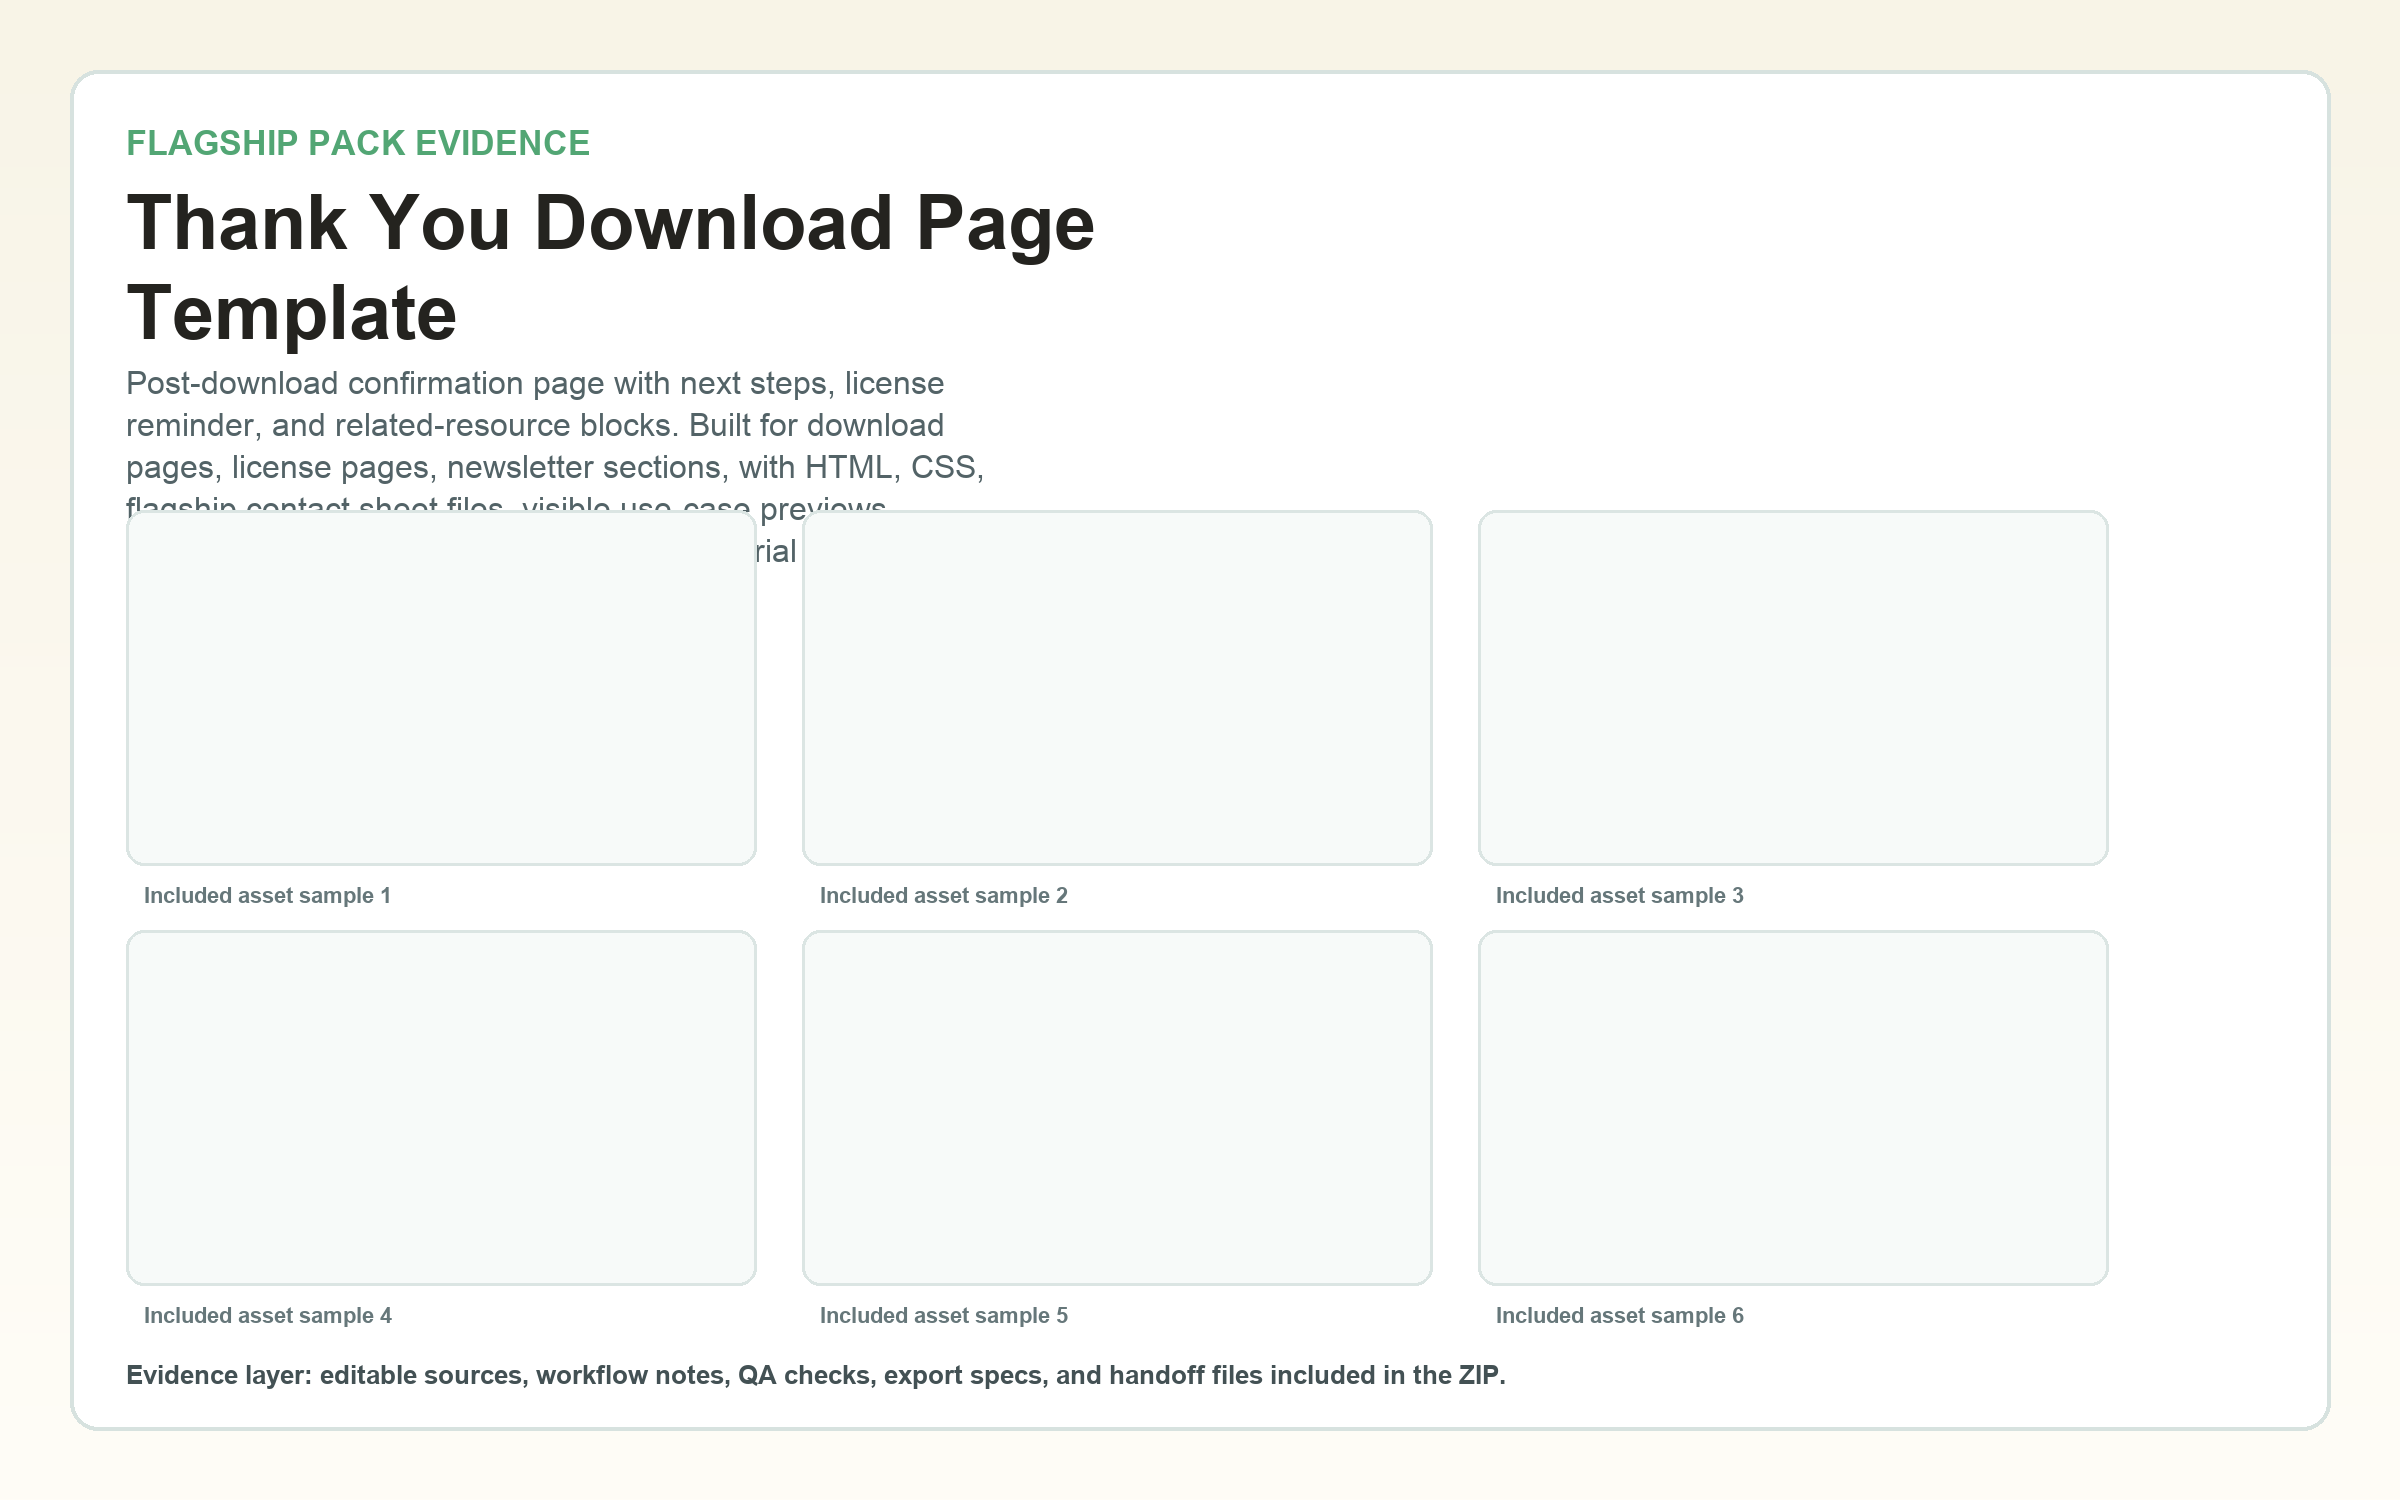Image resolution: width=2400 pixels, height=1500 pixels.
Task: Click the 'Included asset sample 3' caption
Action: [1620, 896]
